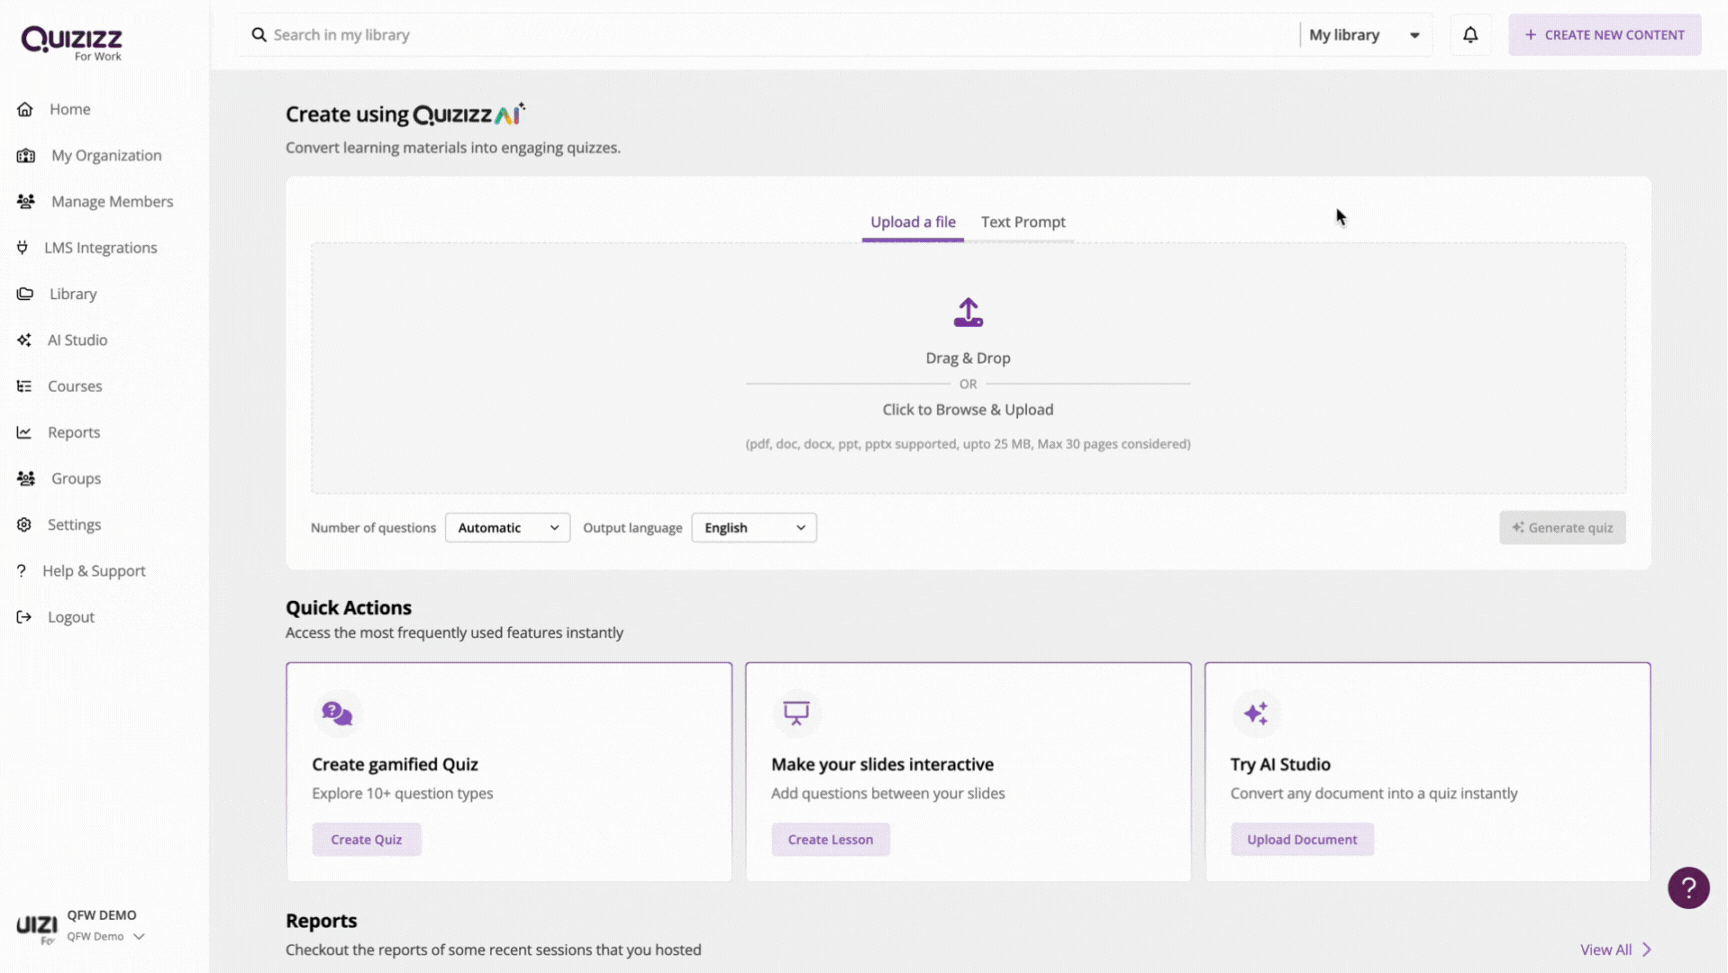
Task: Open Number of questions Automatic dropdown
Action: point(507,528)
